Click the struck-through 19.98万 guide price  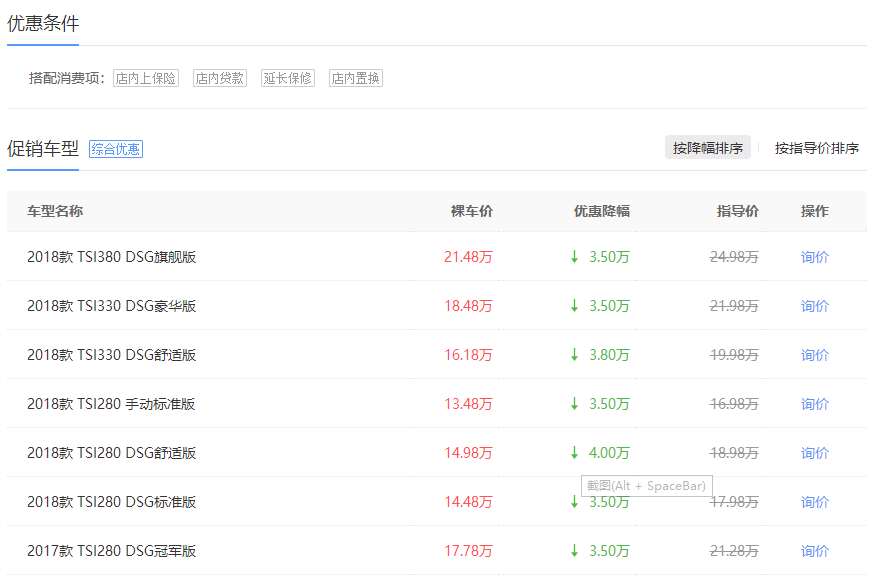[x=734, y=355]
